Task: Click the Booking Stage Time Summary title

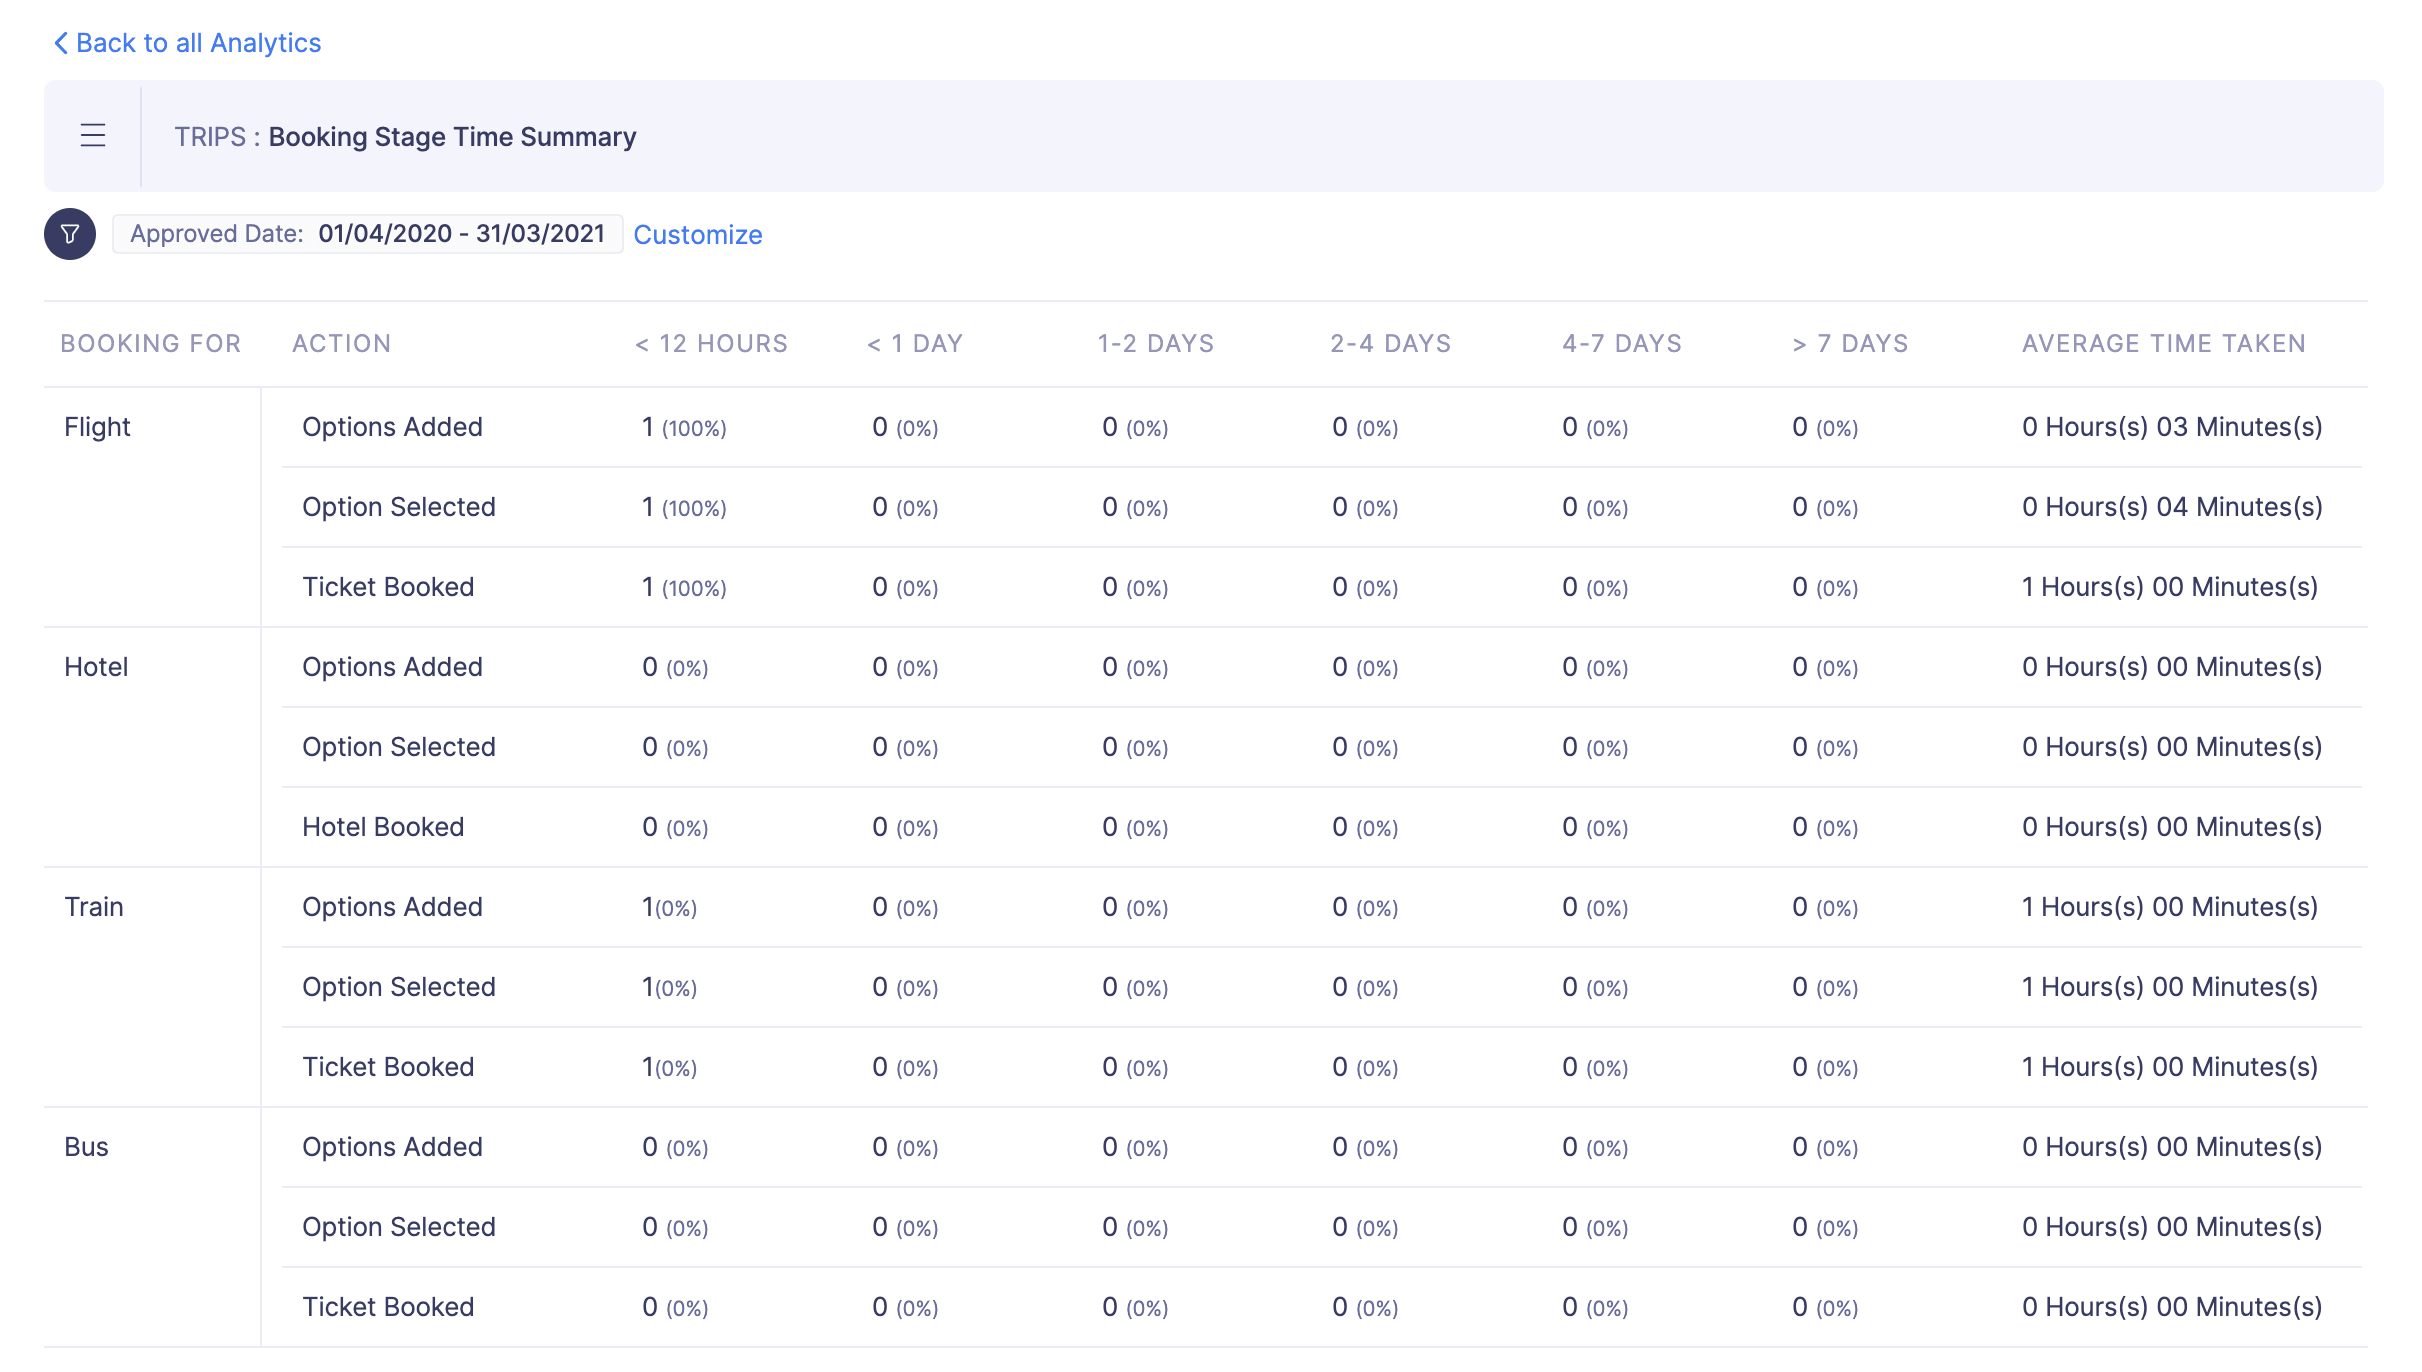Action: coord(452,136)
